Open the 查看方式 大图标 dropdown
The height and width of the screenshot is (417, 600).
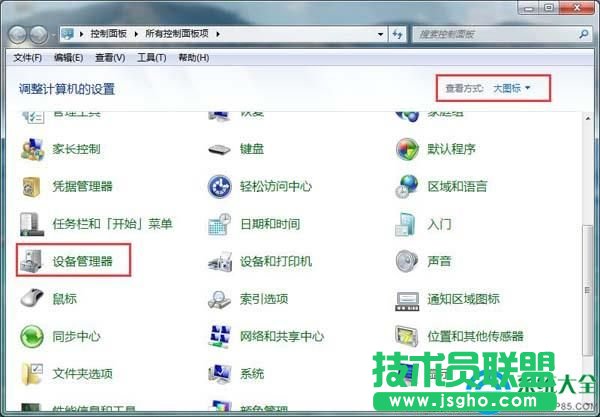click(x=512, y=88)
